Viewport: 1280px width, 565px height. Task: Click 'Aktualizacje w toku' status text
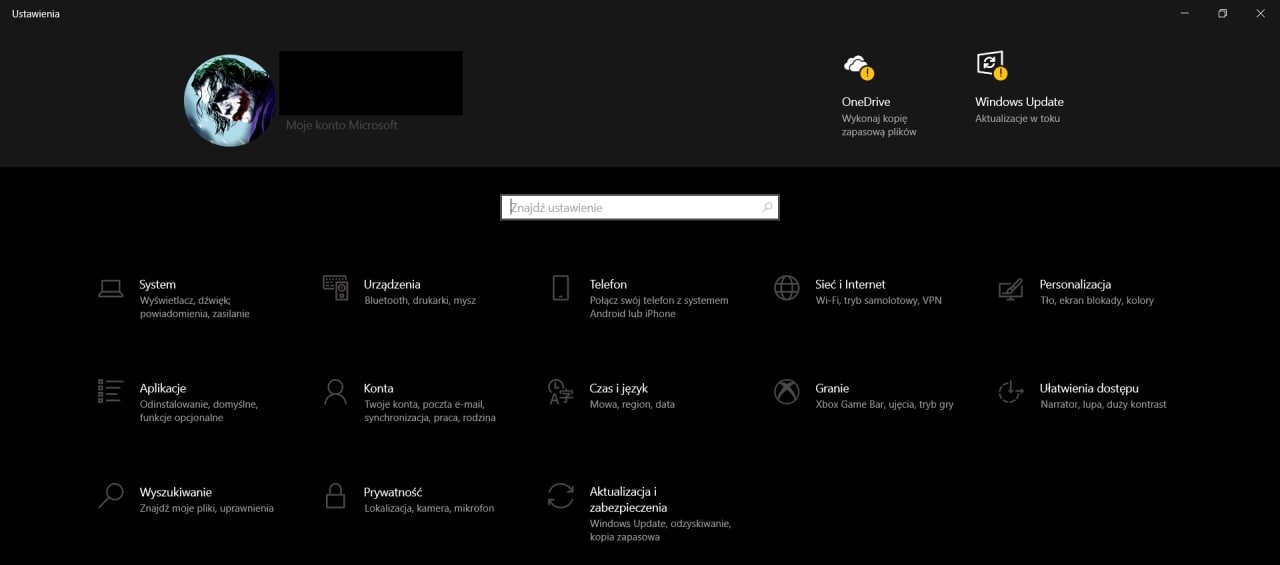pyautogui.click(x=1017, y=119)
